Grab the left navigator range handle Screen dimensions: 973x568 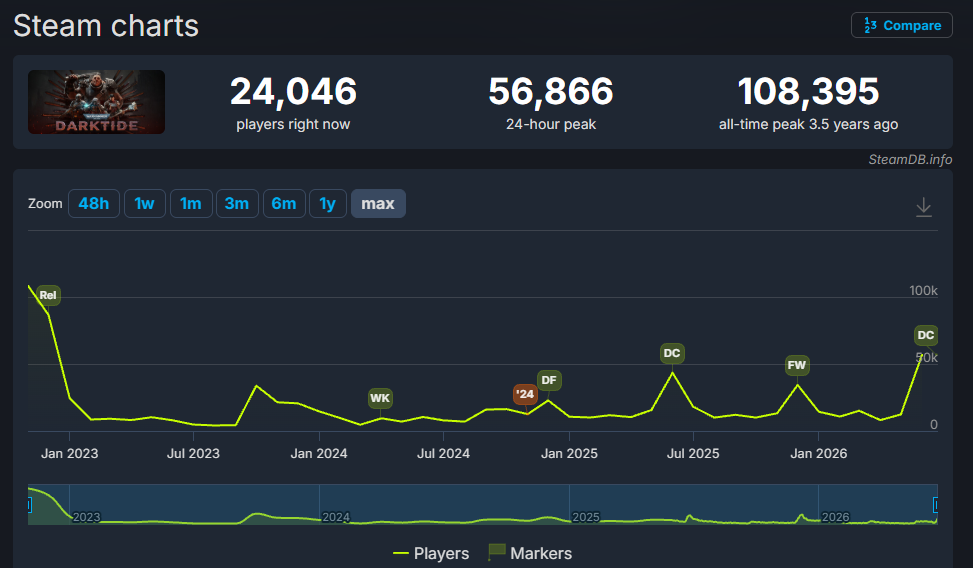coord(29,505)
